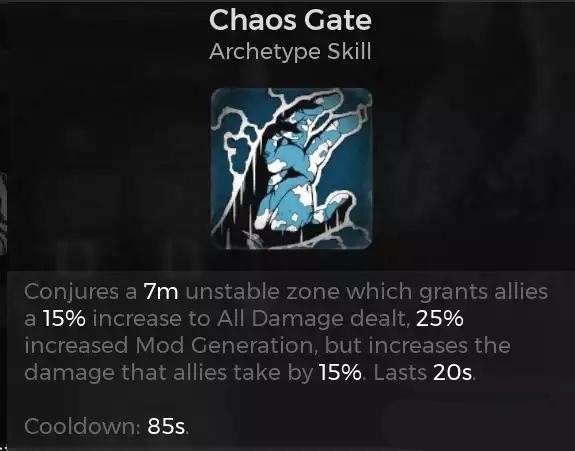Click the word Lasts

coord(400,373)
